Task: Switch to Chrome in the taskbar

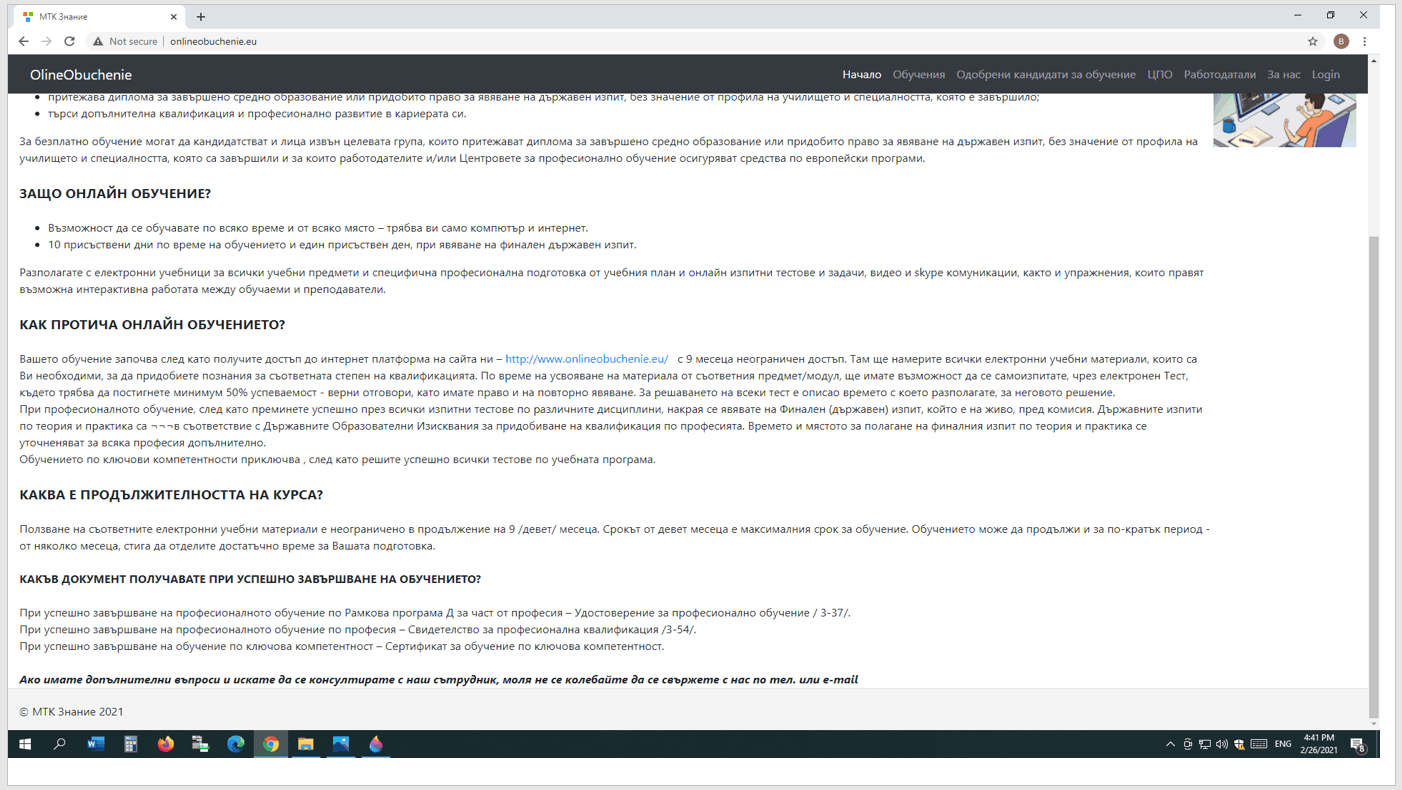Action: coord(271,744)
